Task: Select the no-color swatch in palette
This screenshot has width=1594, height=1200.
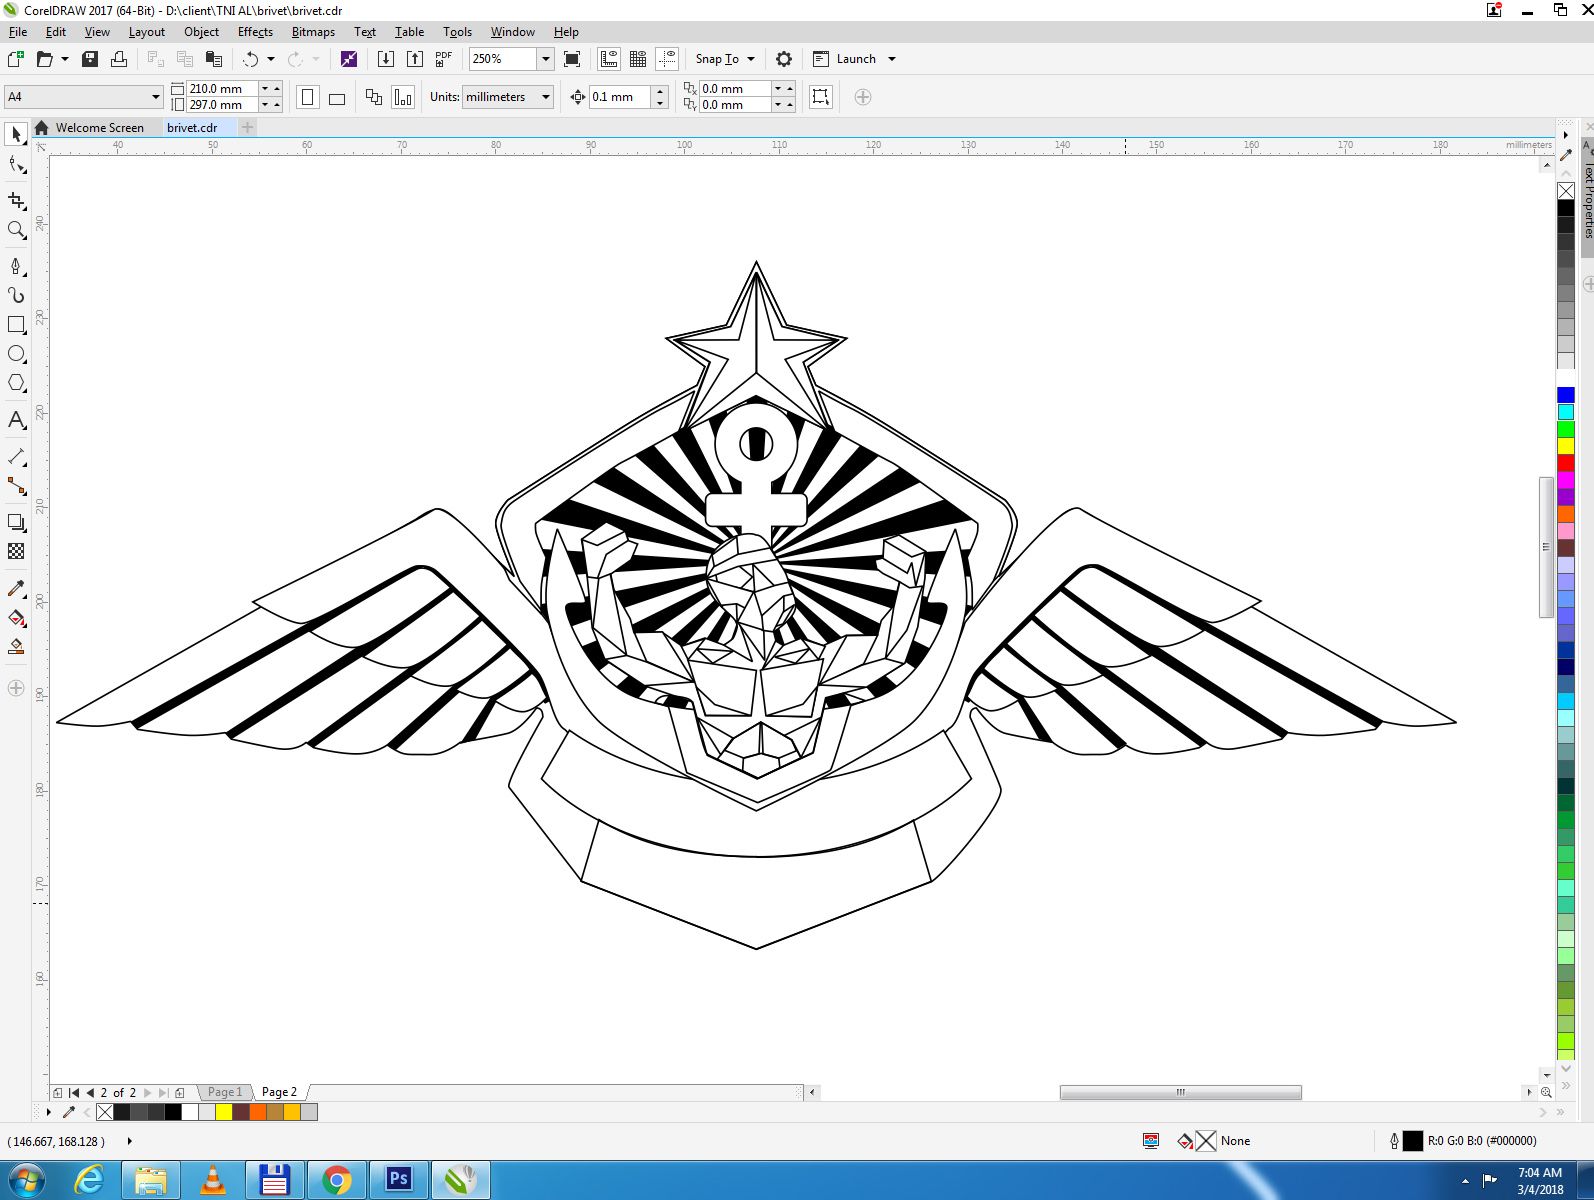Action: [x=1566, y=191]
